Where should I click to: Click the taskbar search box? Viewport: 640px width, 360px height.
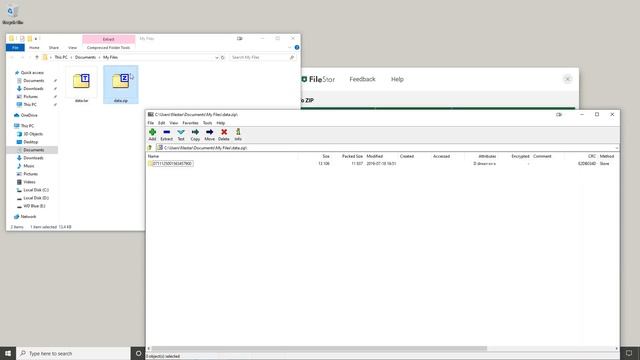pos(73,353)
